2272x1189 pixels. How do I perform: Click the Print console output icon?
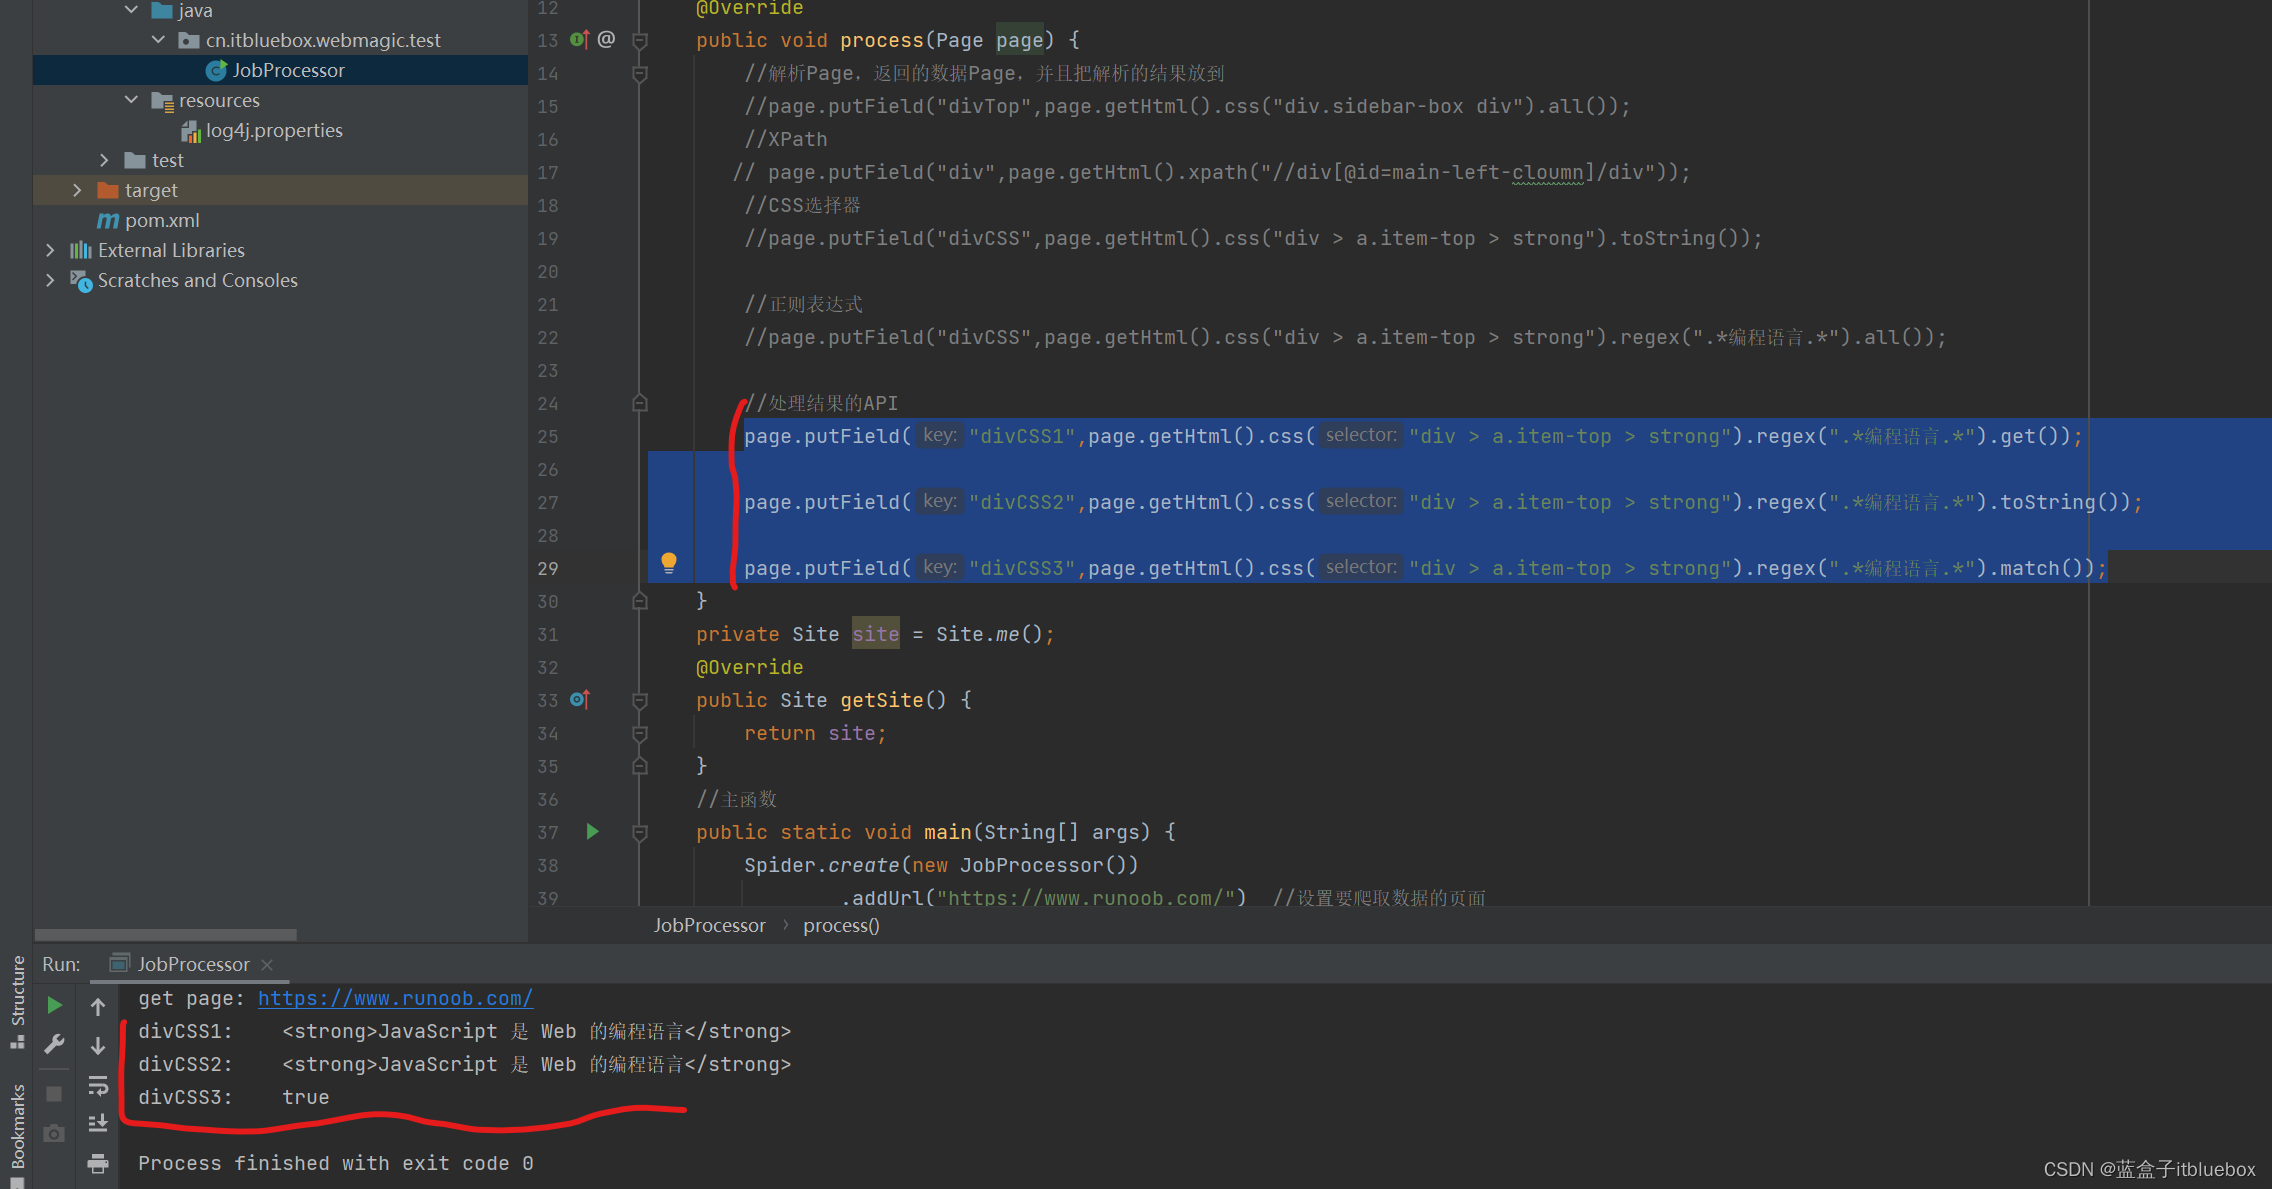click(98, 1163)
